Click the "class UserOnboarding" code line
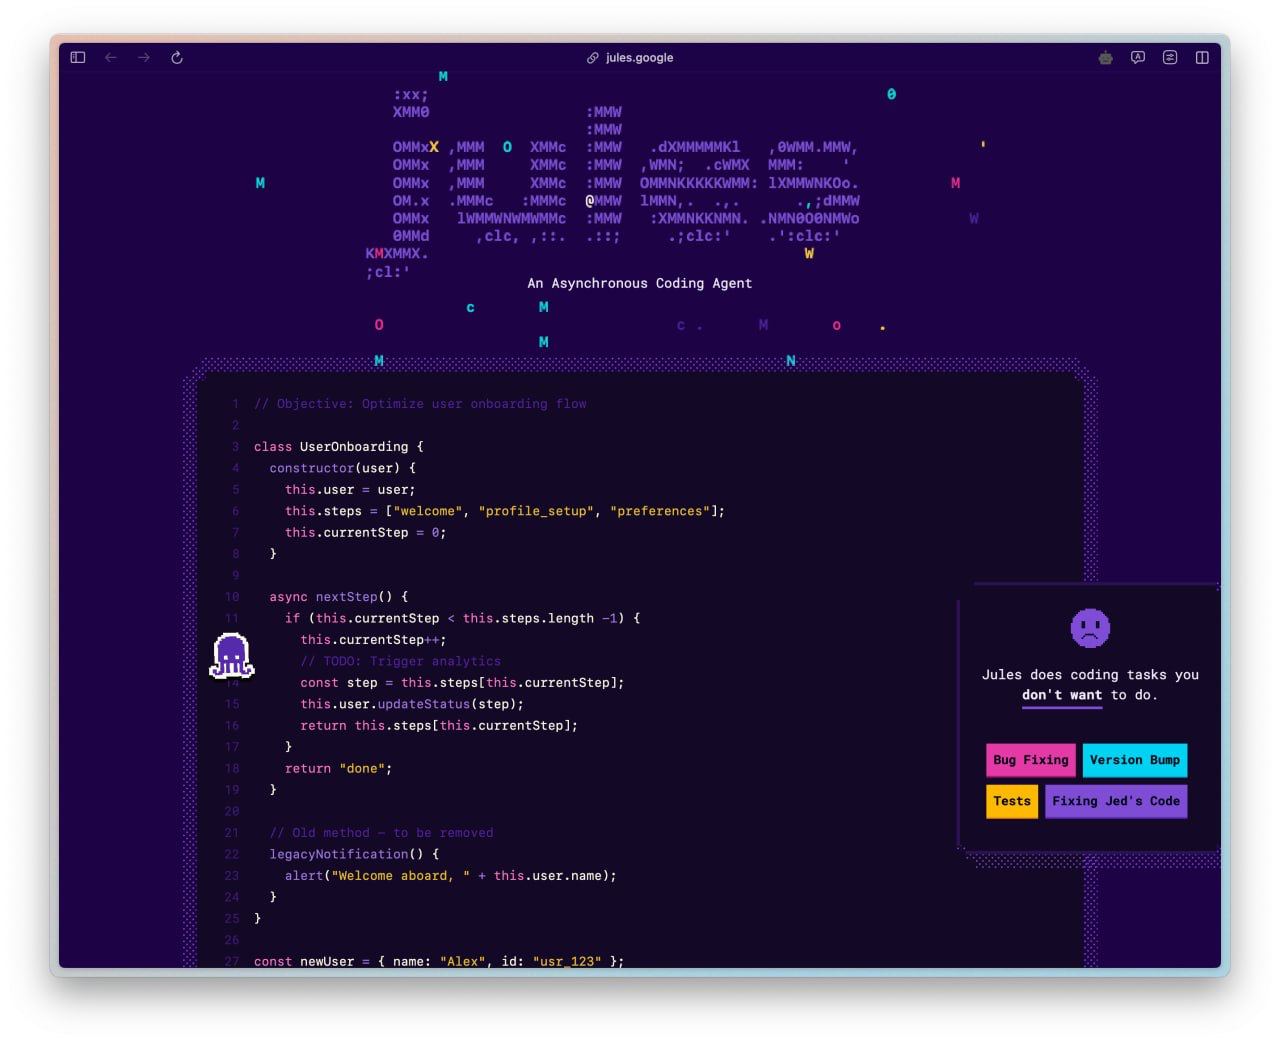The width and height of the screenshot is (1280, 1043). [x=338, y=447]
